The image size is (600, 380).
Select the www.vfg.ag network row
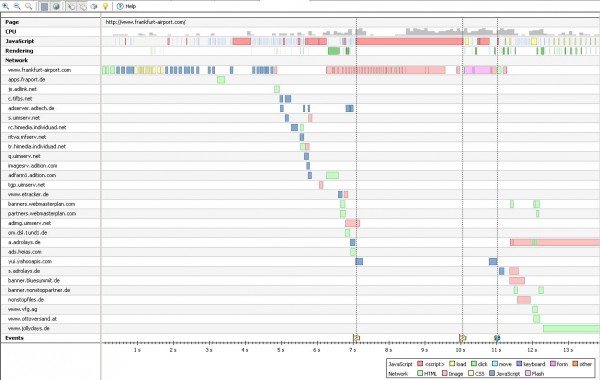22,309
